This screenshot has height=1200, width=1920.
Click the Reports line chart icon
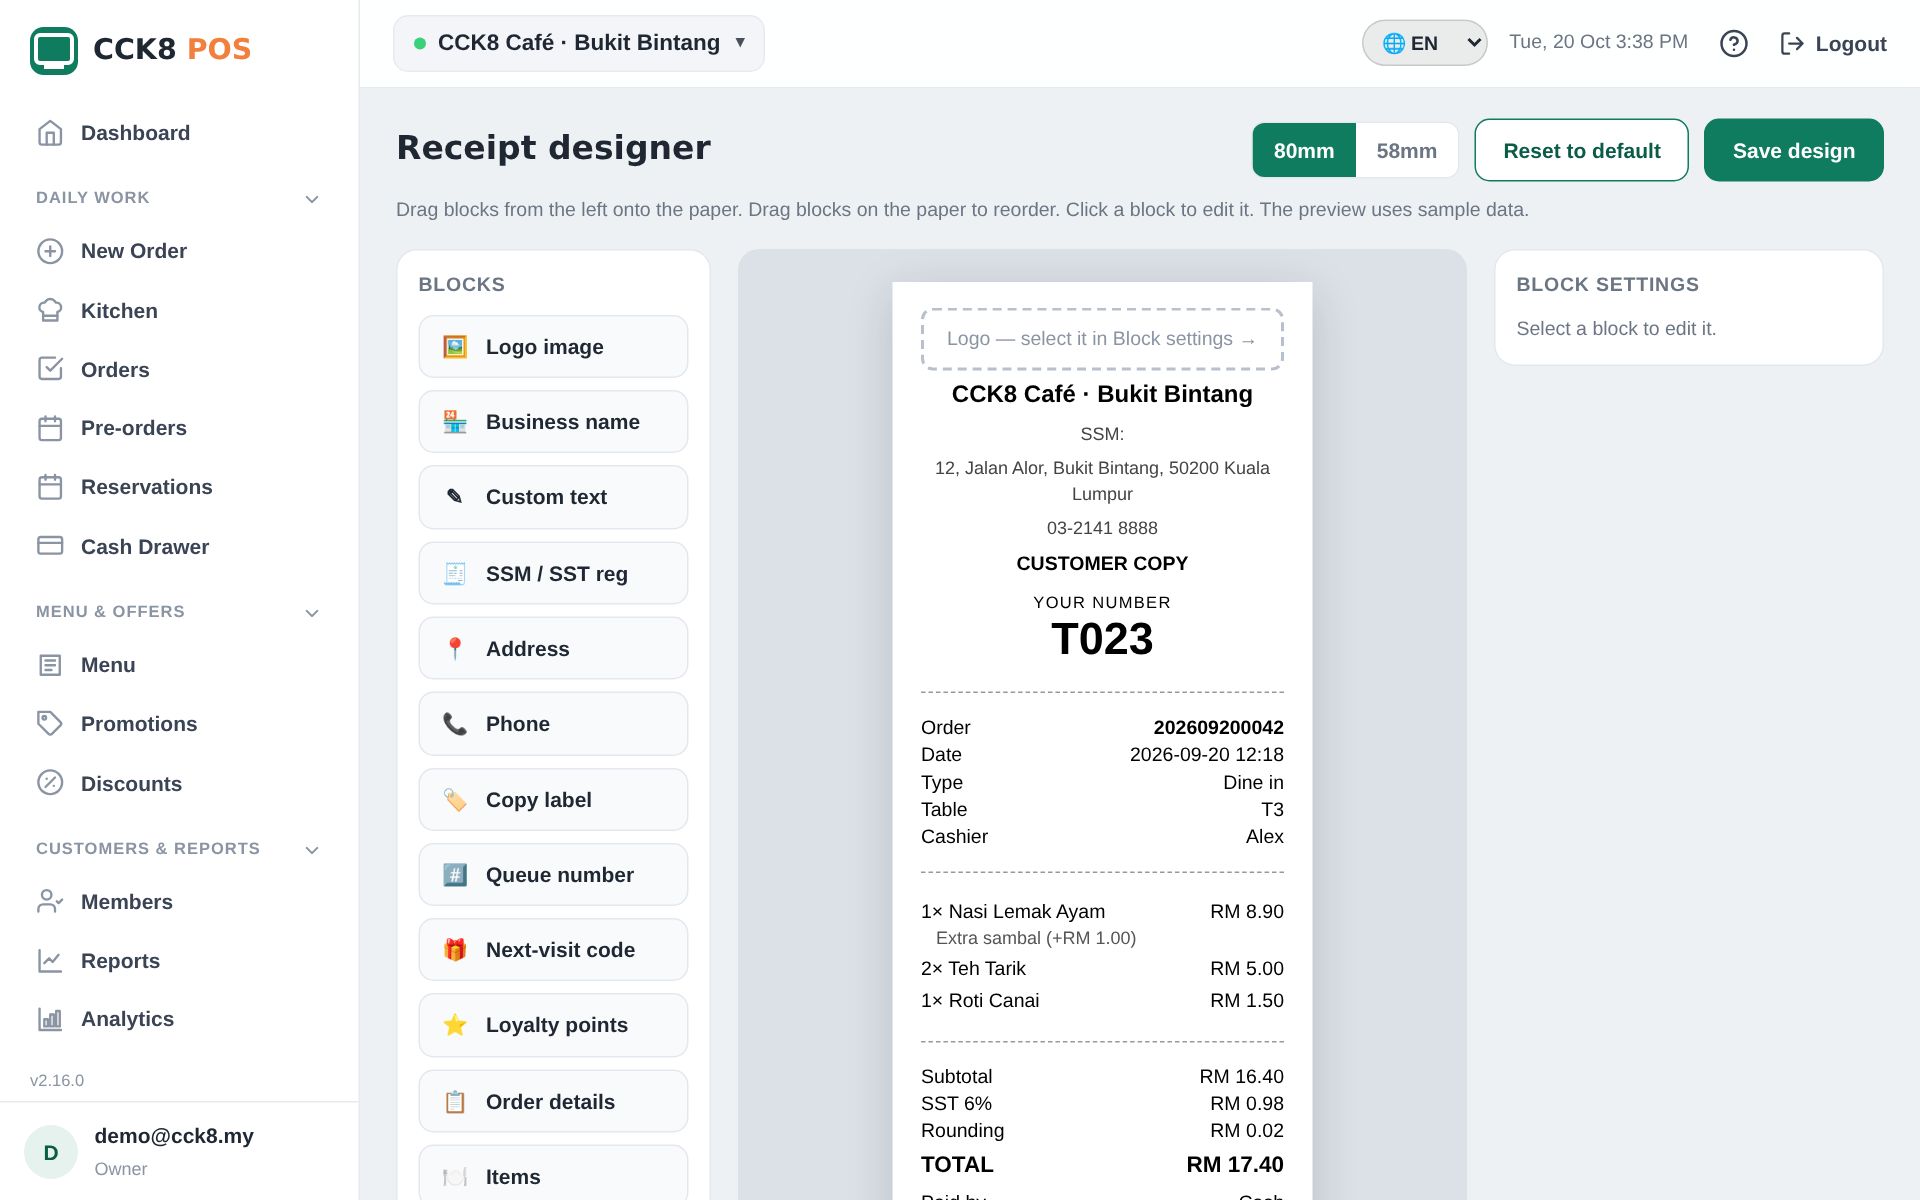(50, 961)
